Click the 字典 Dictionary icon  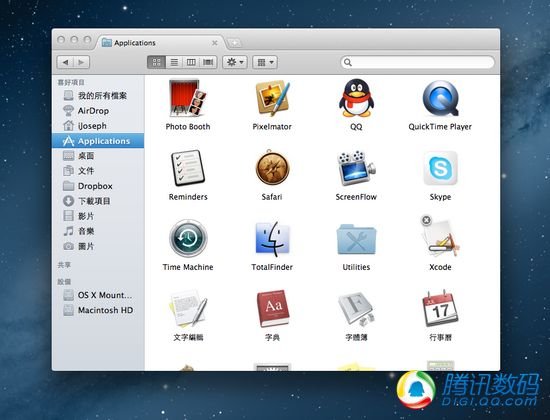coord(273,308)
